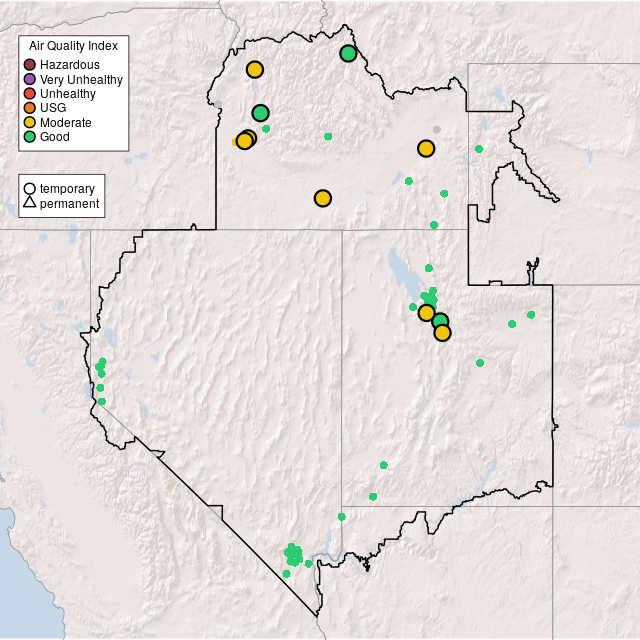This screenshot has height=640, width=640.
Task: Click the temporary circle symbol in legend
Action: pos(30,188)
